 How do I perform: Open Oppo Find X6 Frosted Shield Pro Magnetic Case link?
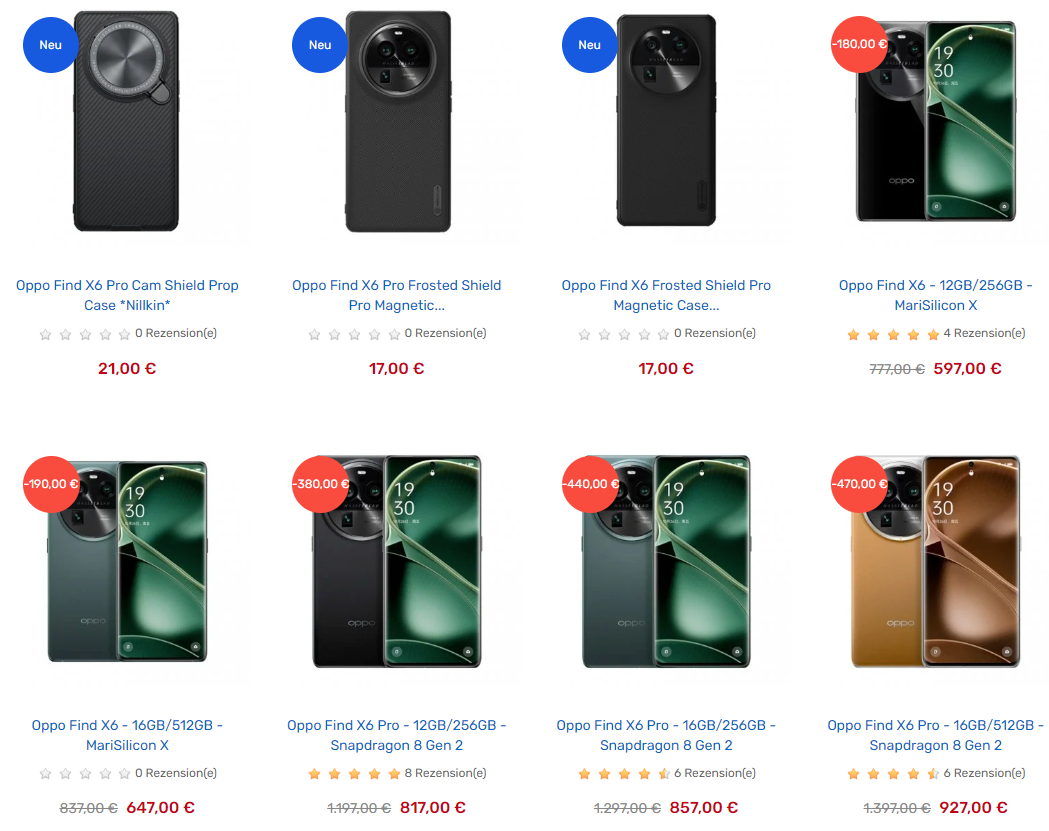(x=666, y=295)
